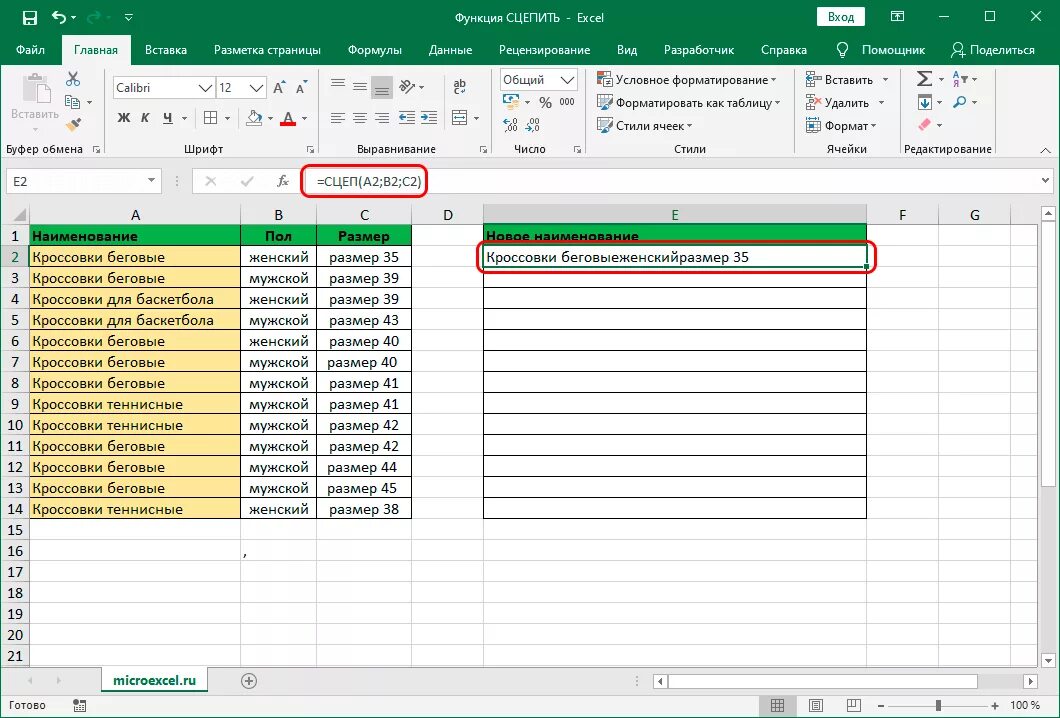Image resolution: width=1060 pixels, height=718 pixels.
Task: Decrease indent in alignment group
Action: click(406, 118)
